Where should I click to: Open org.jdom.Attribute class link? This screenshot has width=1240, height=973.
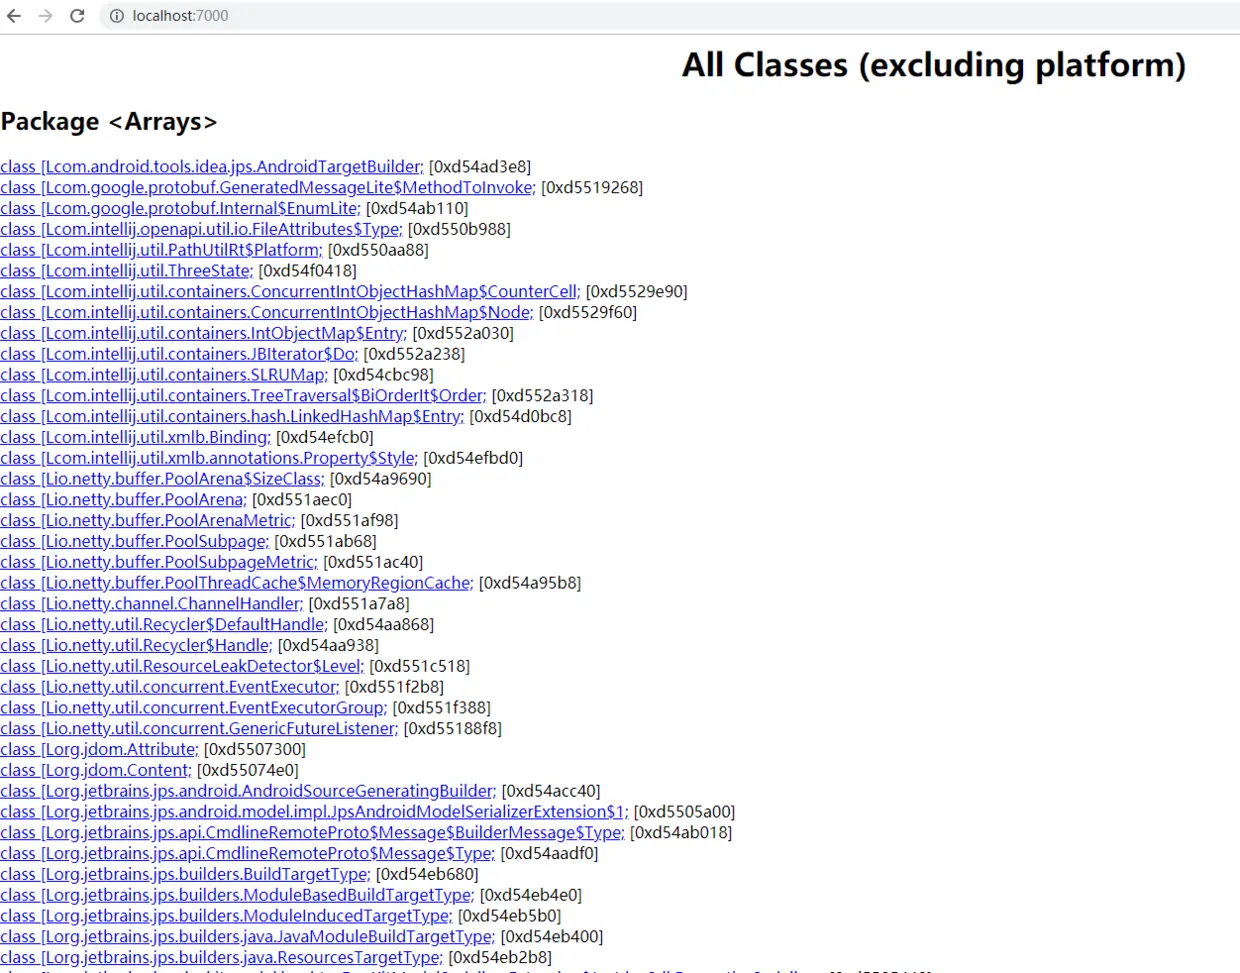coord(100,750)
